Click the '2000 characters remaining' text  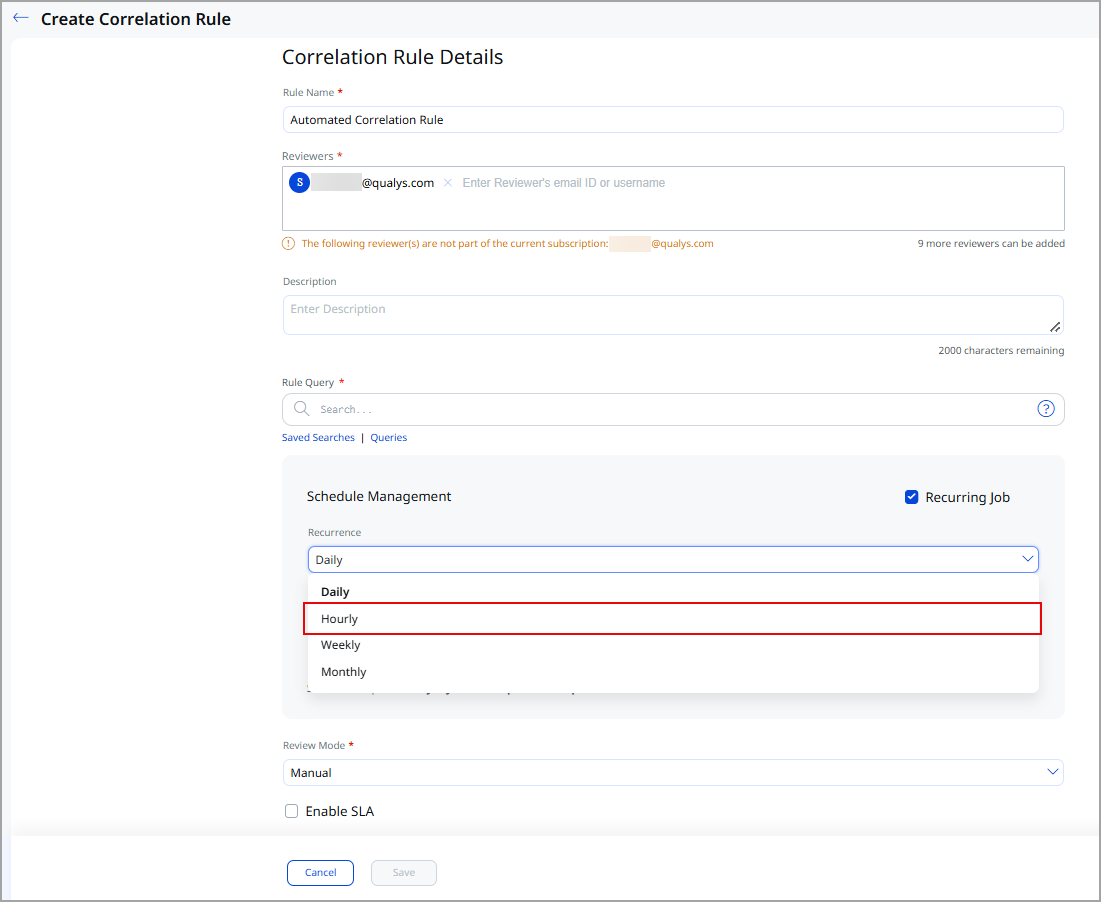point(1001,350)
